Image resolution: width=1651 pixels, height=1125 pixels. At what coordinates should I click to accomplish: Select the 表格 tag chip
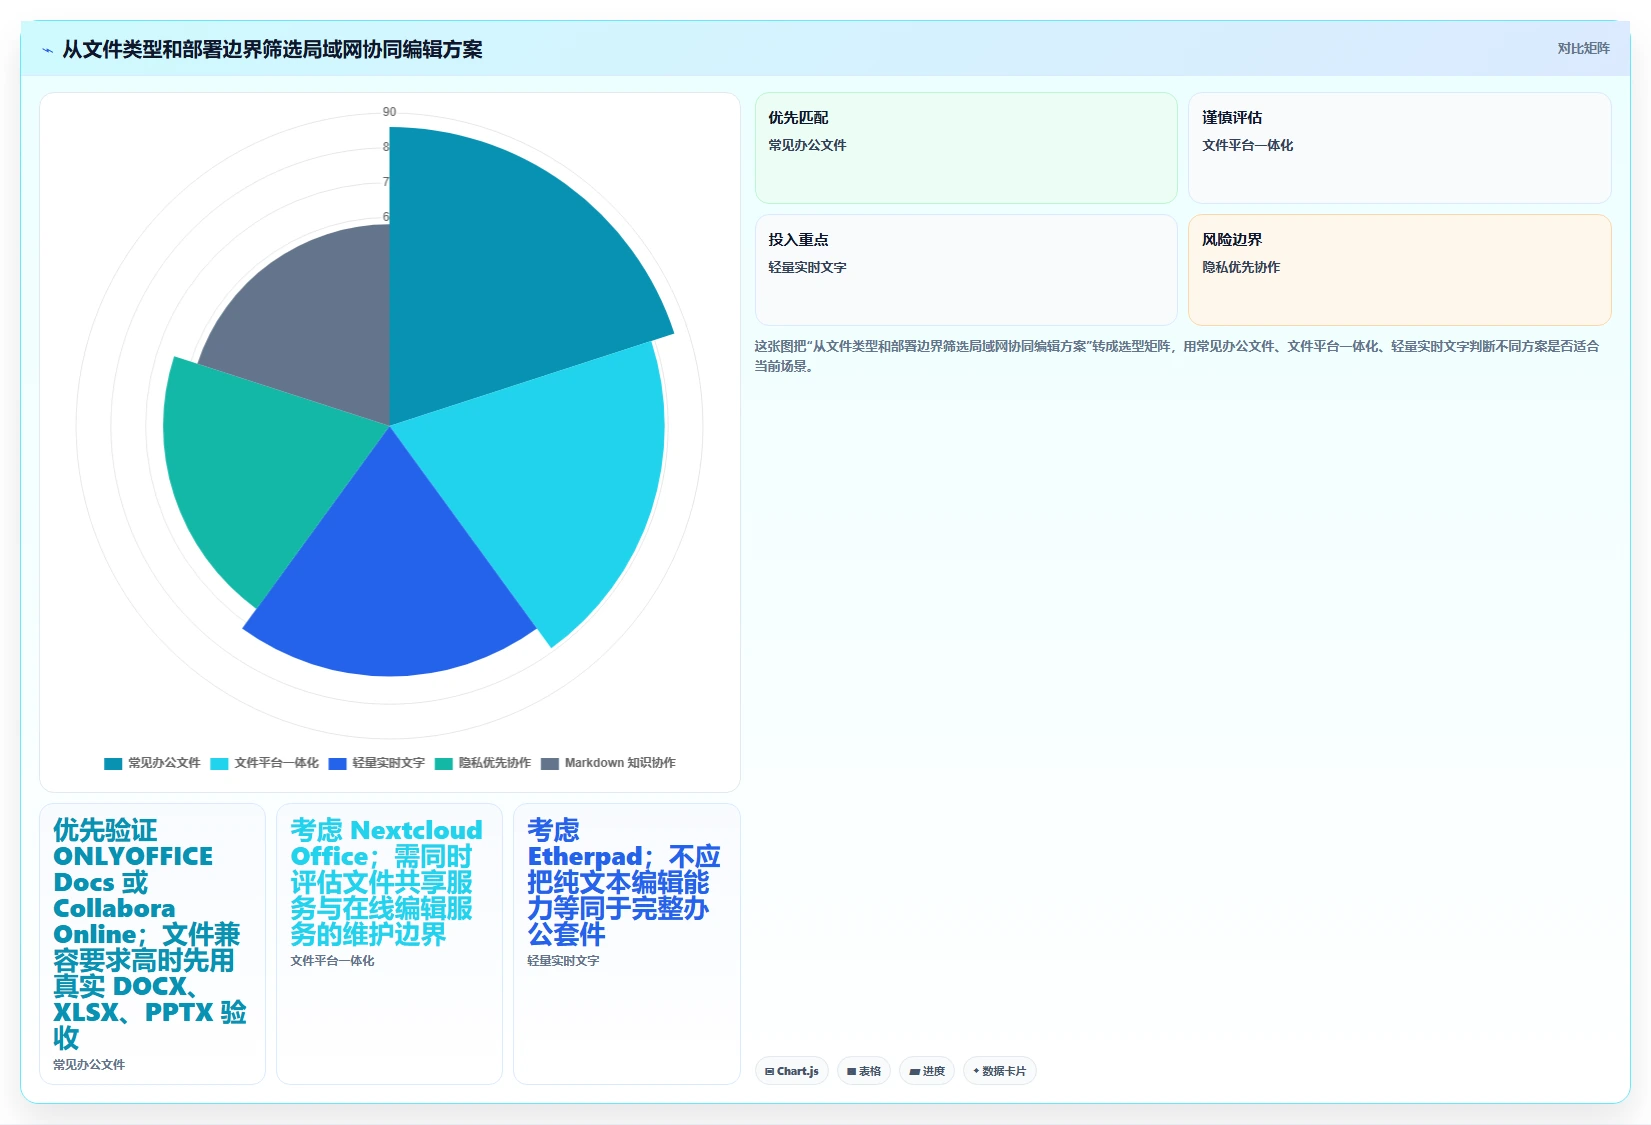pos(864,1071)
